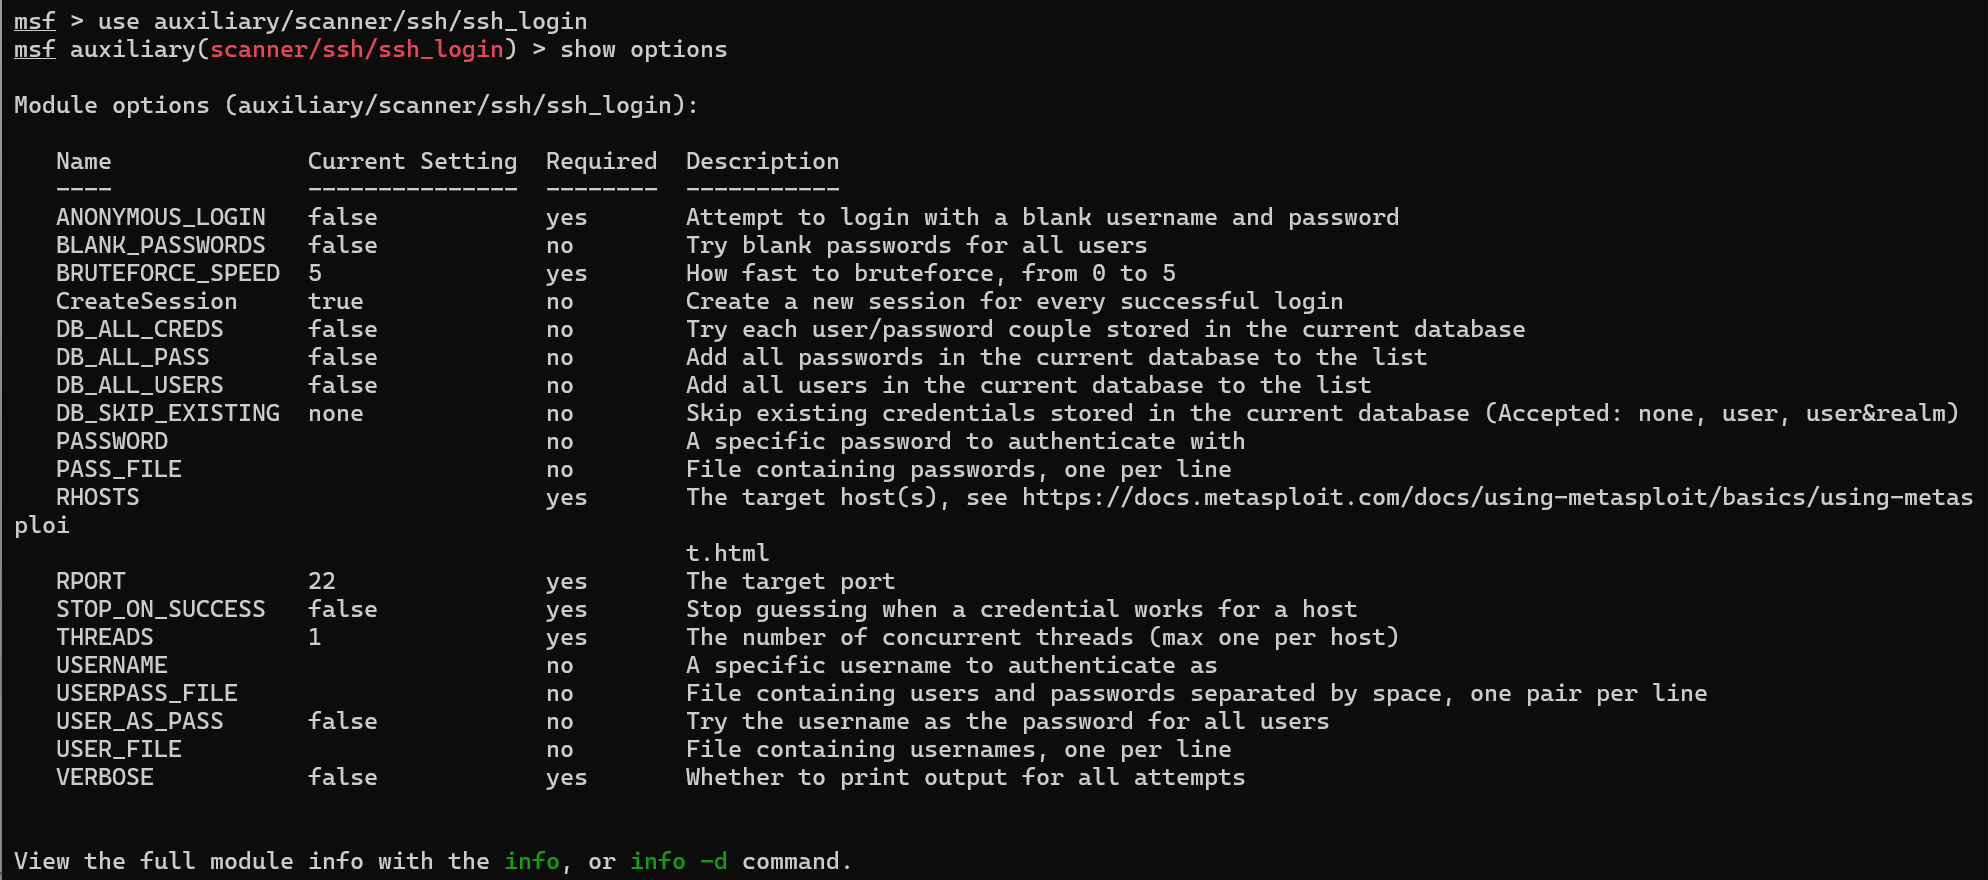Click the green 'info -d' command text
This screenshot has height=880, width=1988.
pos(678,861)
